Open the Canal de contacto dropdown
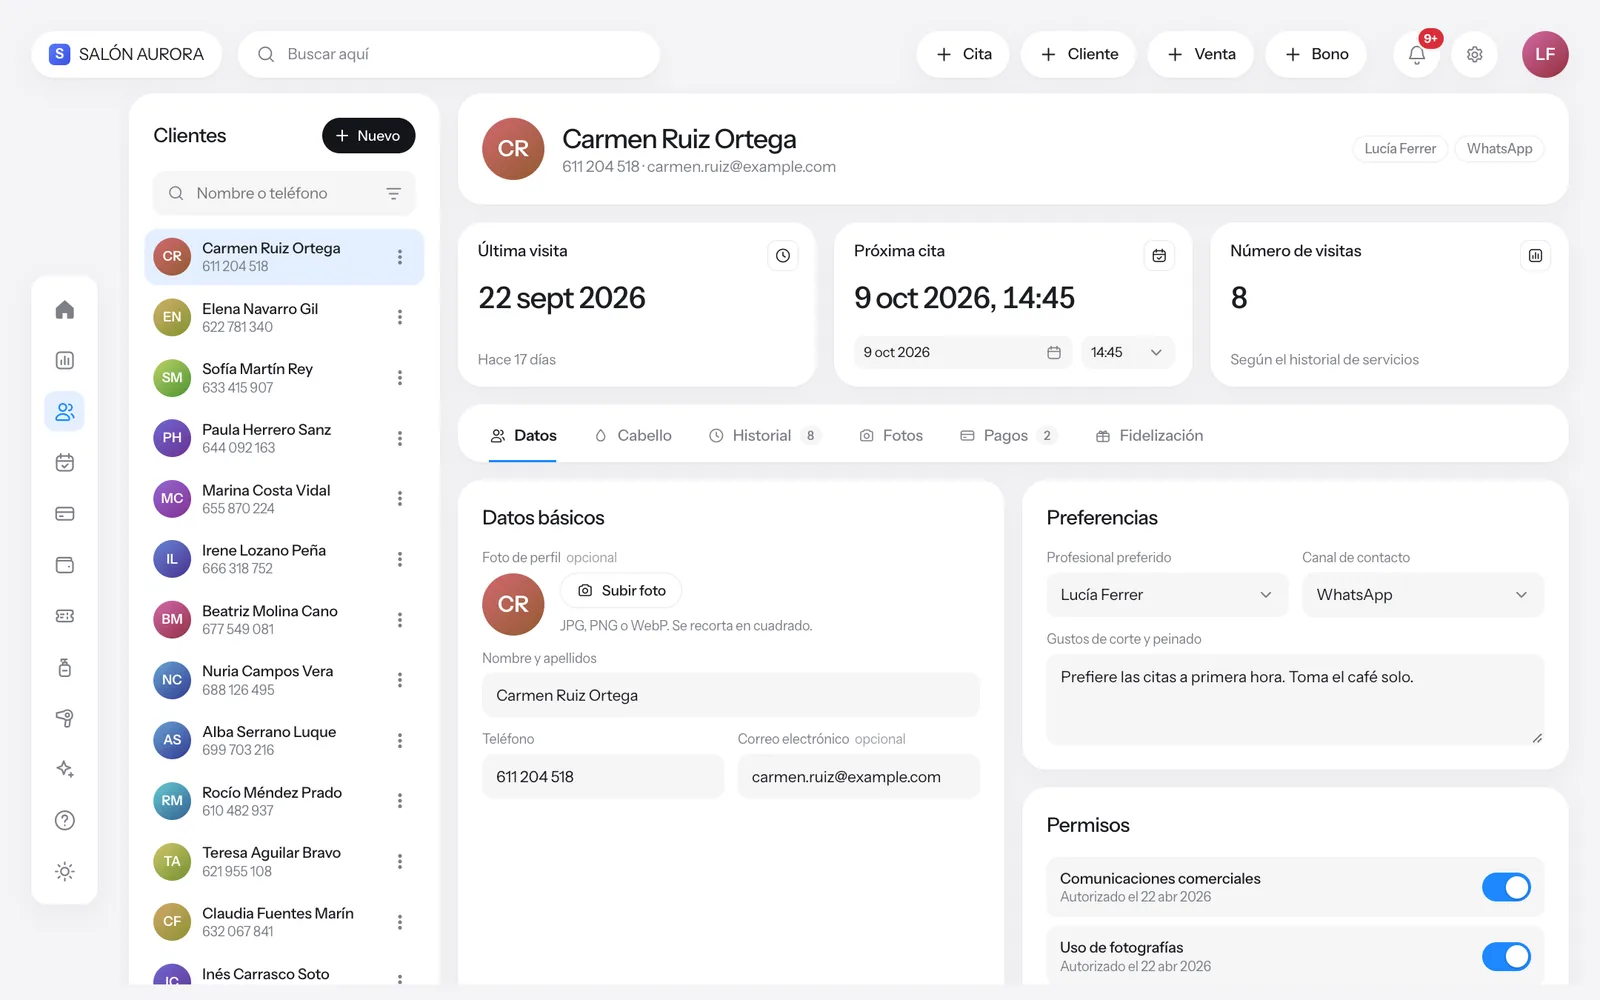The width and height of the screenshot is (1600, 1000). (x=1423, y=595)
